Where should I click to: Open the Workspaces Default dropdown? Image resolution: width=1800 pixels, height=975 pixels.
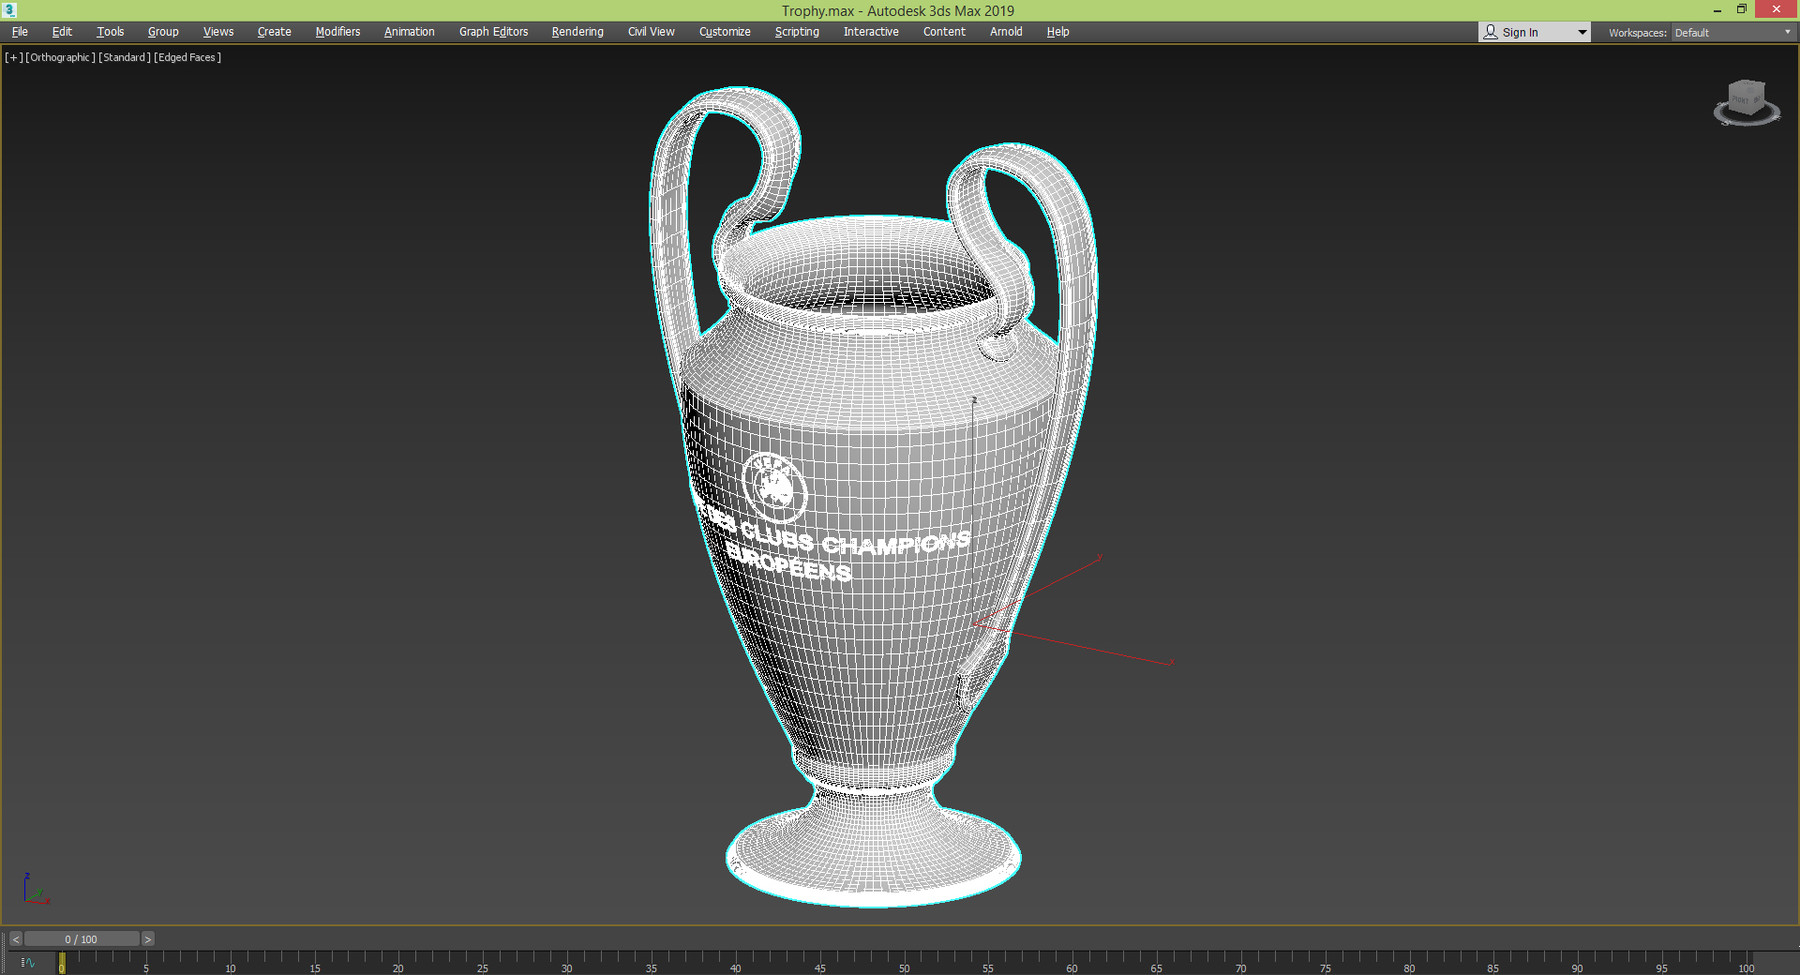click(x=1732, y=33)
